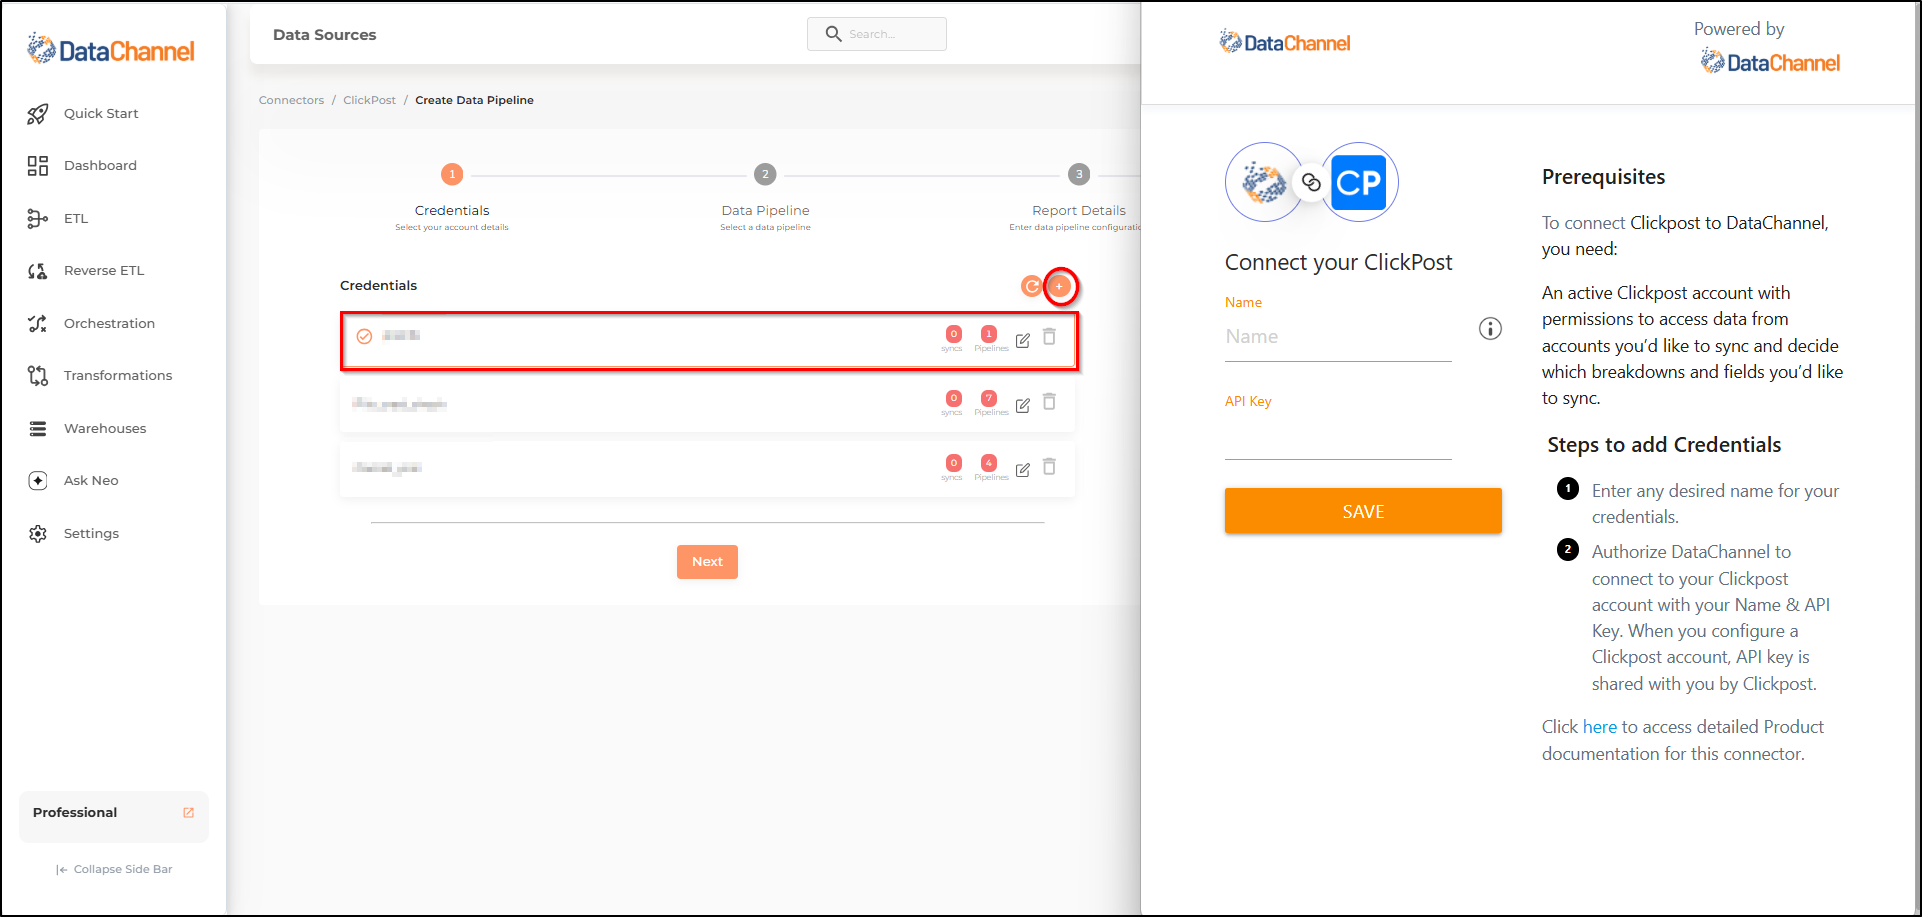This screenshot has height=917, width=1922.
Task: Open the Dashboard grid icon
Action: [x=38, y=166]
